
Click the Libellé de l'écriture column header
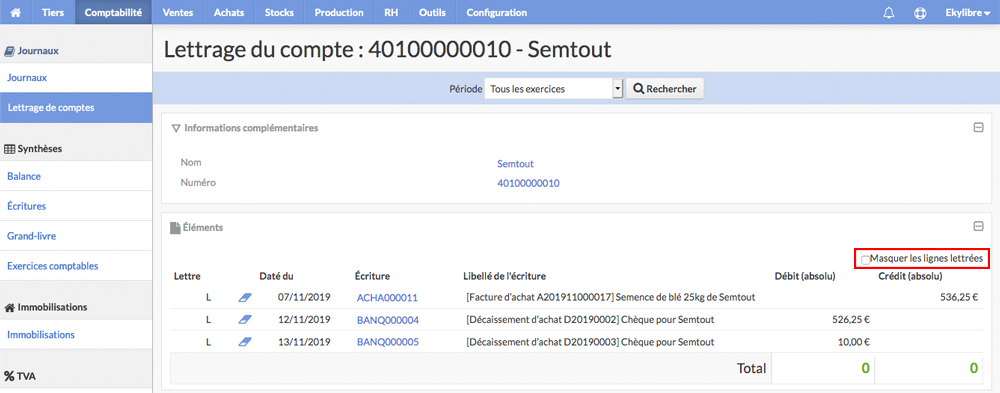504,276
